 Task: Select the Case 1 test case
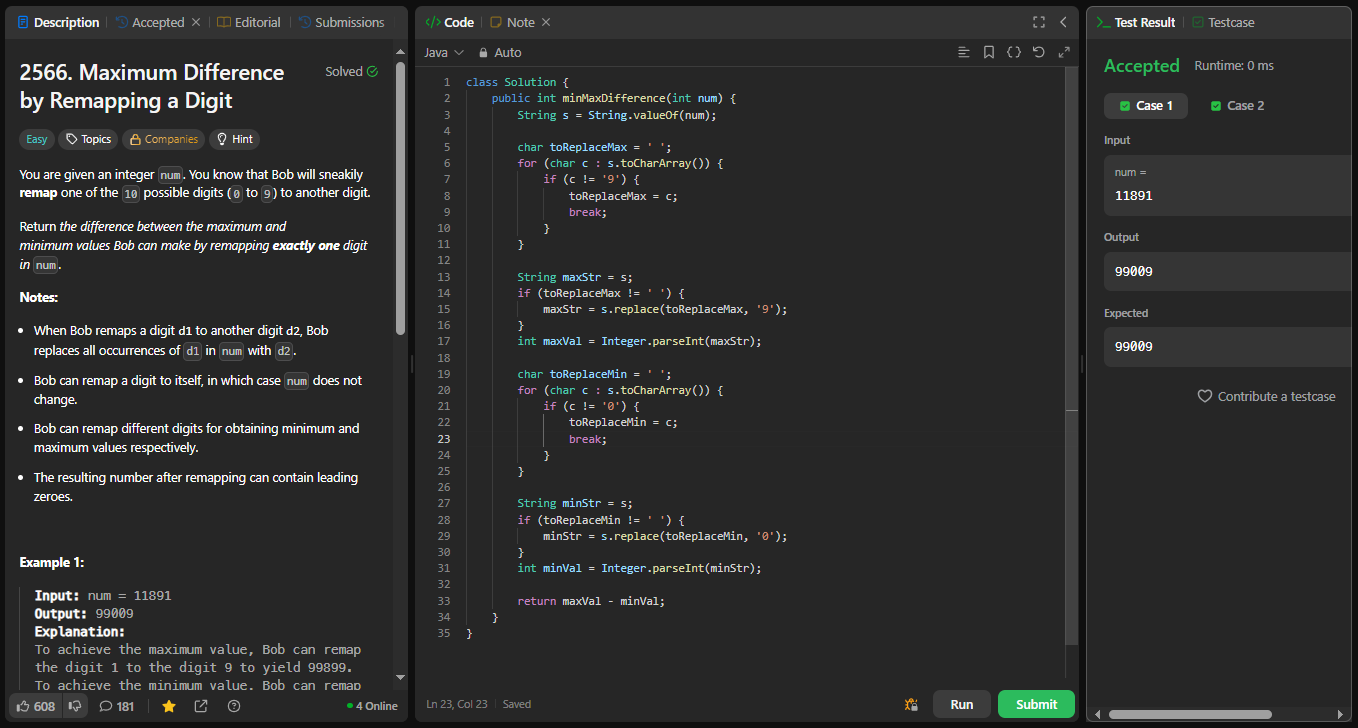click(1146, 106)
